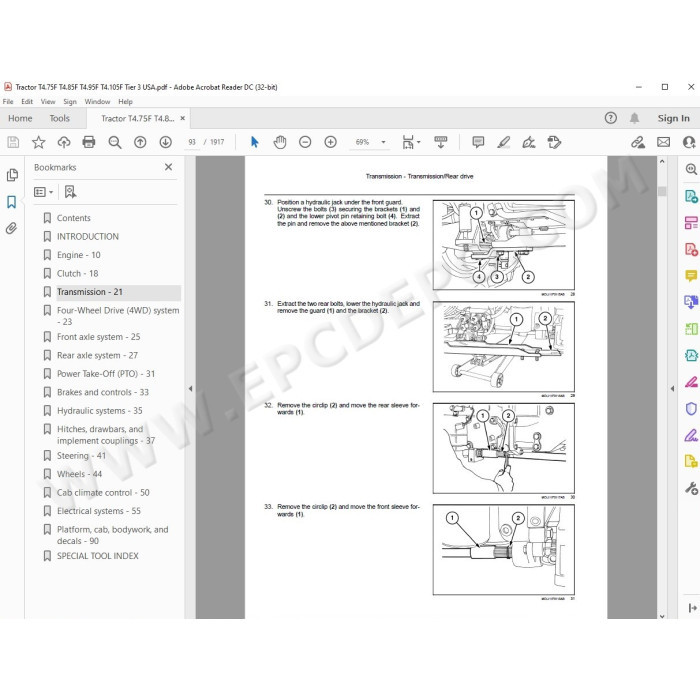Zoom in with the plus icon
700x700 pixels.
(330, 142)
